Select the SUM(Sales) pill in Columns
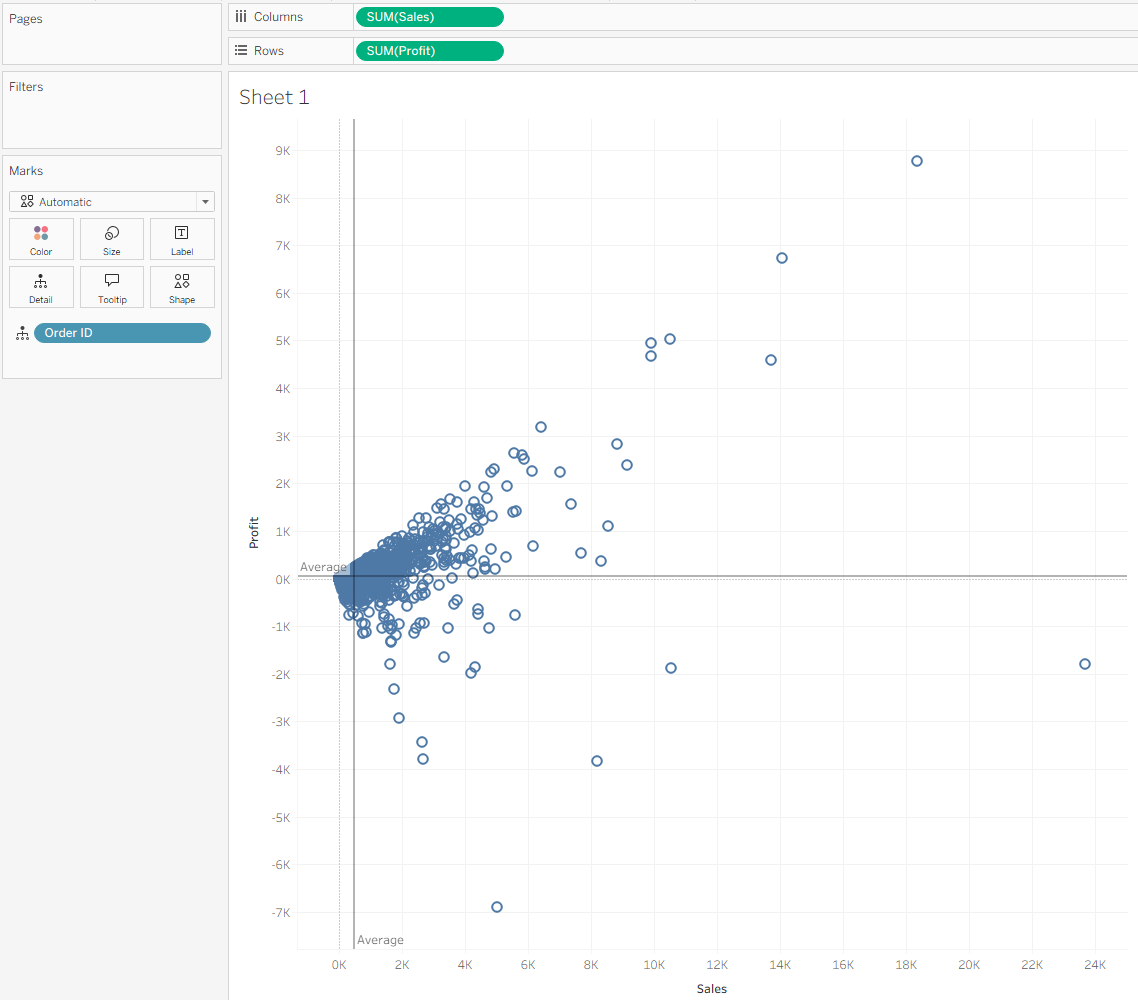 [429, 17]
